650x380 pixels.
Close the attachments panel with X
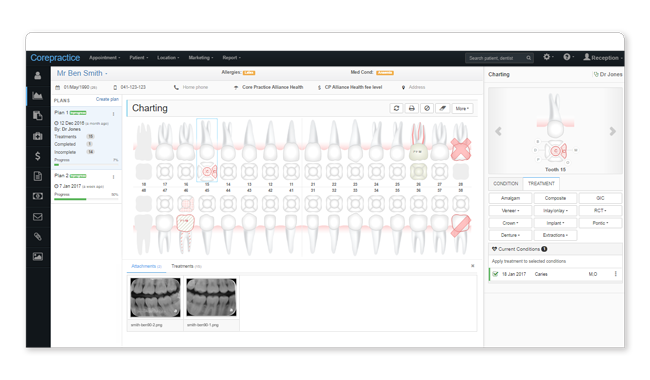473,266
